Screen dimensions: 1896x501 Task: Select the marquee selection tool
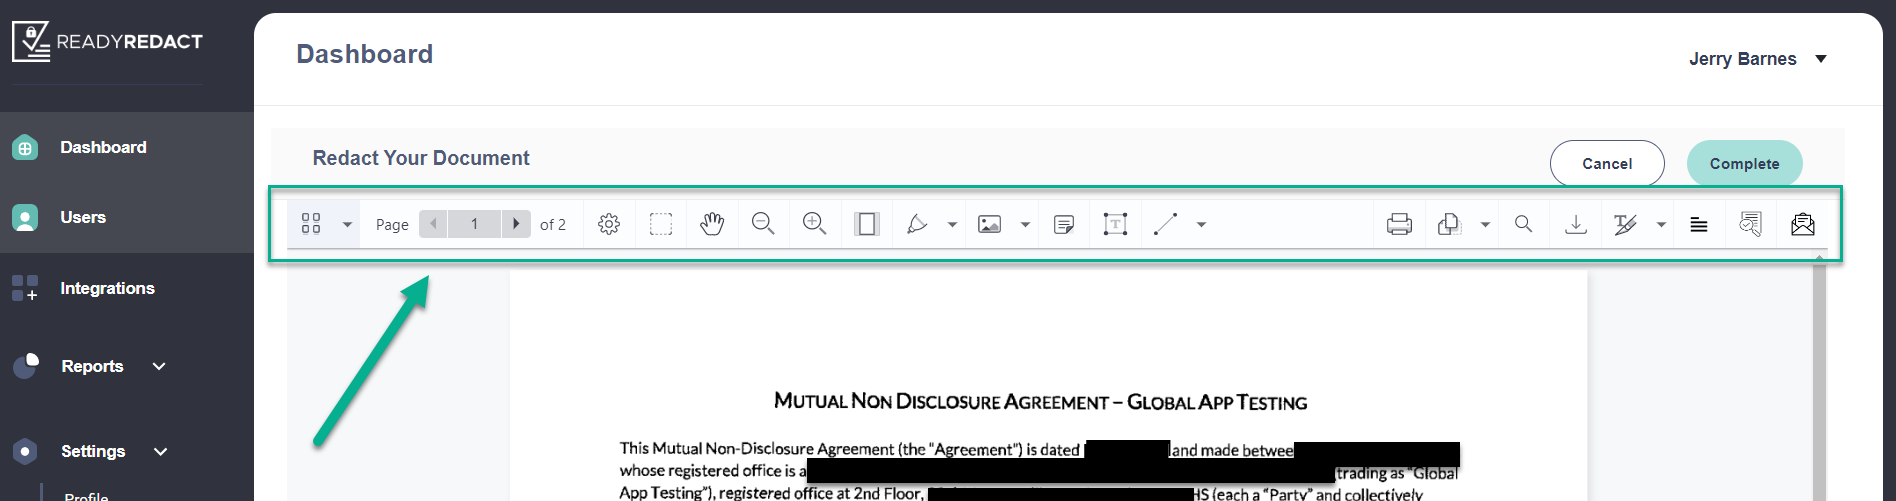click(661, 224)
